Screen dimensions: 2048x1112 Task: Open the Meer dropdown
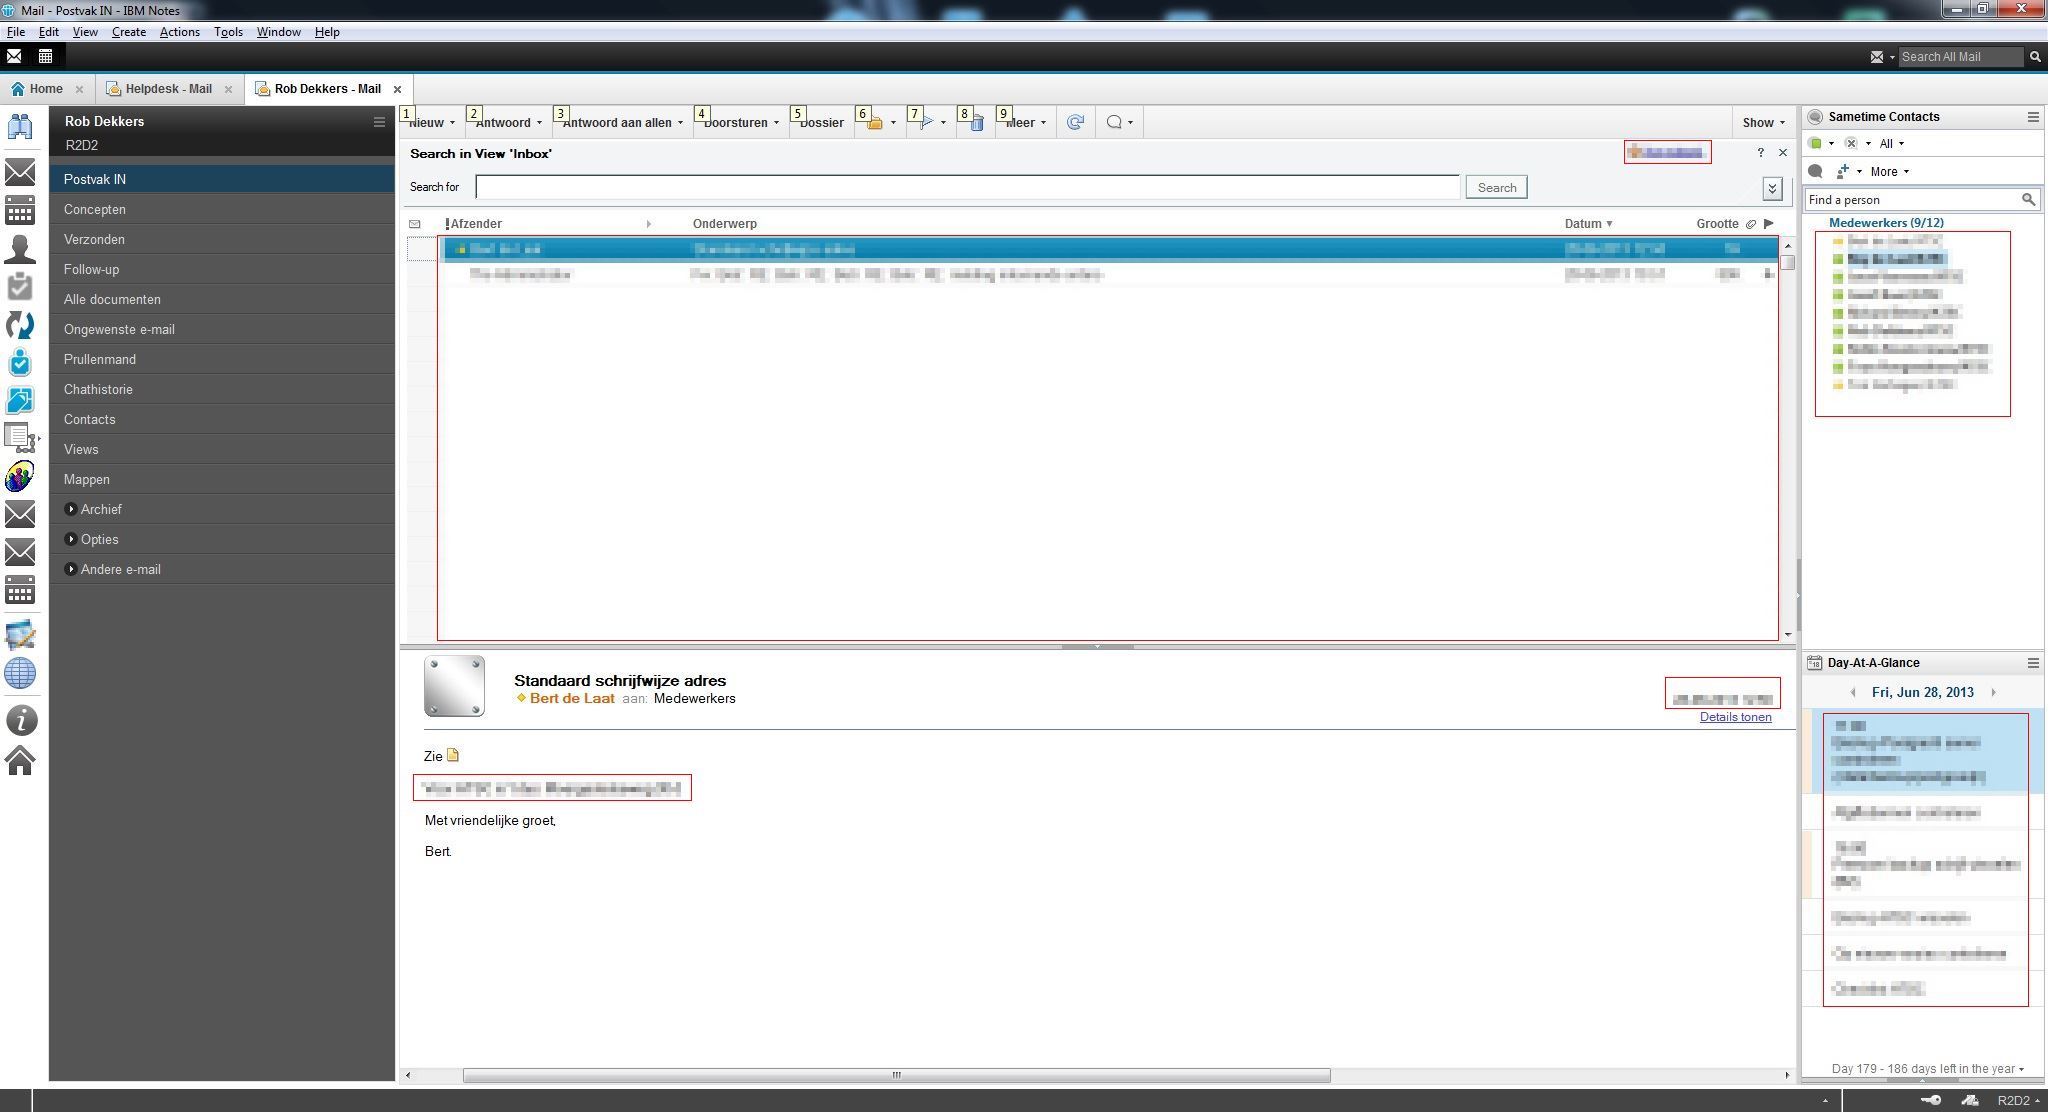pos(1026,123)
